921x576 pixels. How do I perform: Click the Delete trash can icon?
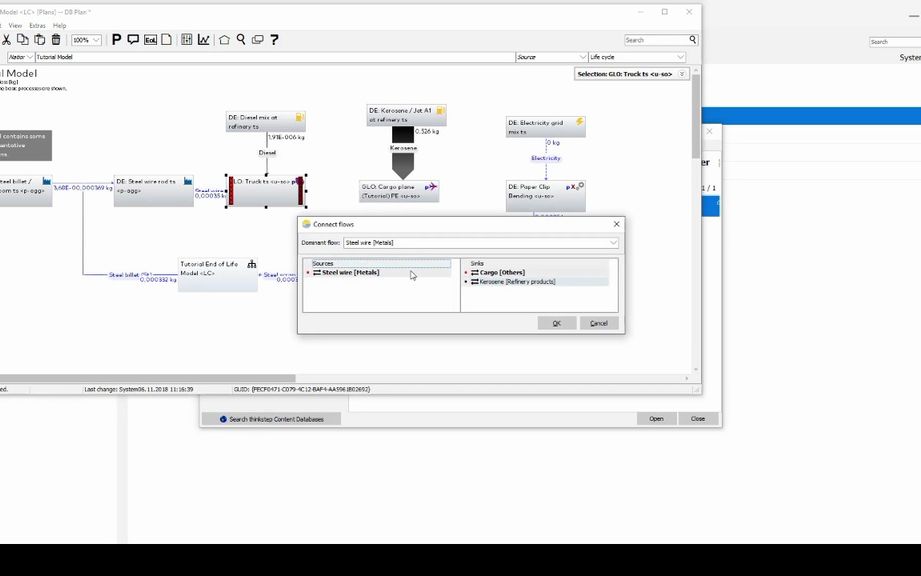tap(56, 39)
